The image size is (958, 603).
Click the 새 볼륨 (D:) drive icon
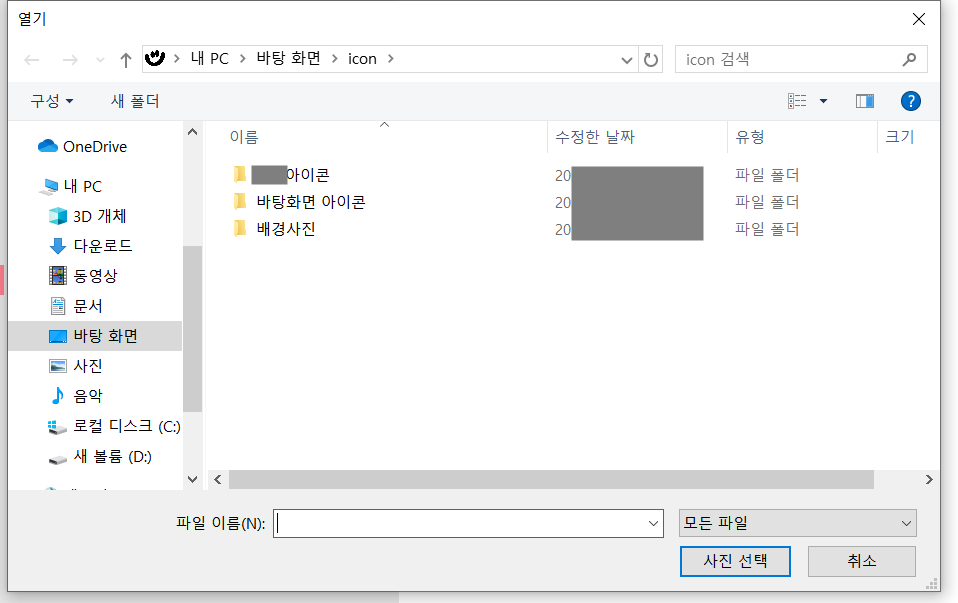(57, 459)
